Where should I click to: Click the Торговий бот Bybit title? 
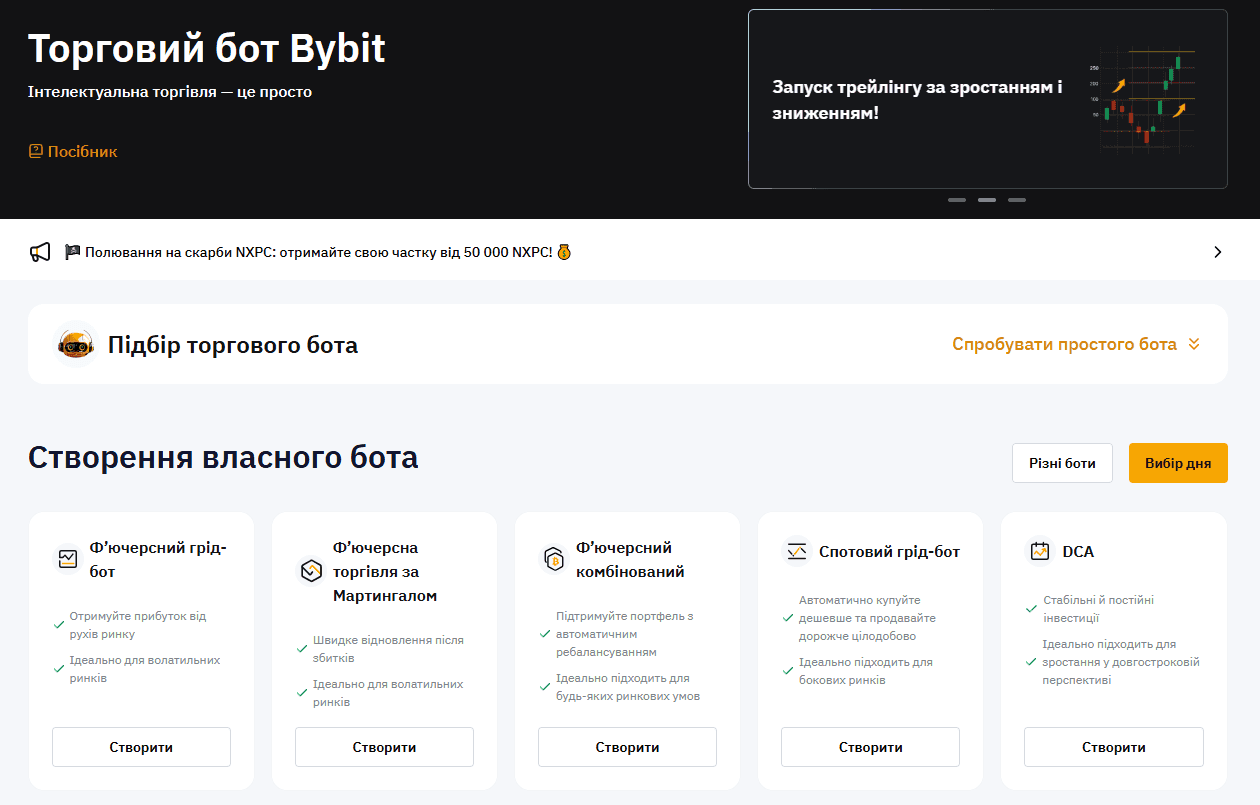tap(207, 48)
